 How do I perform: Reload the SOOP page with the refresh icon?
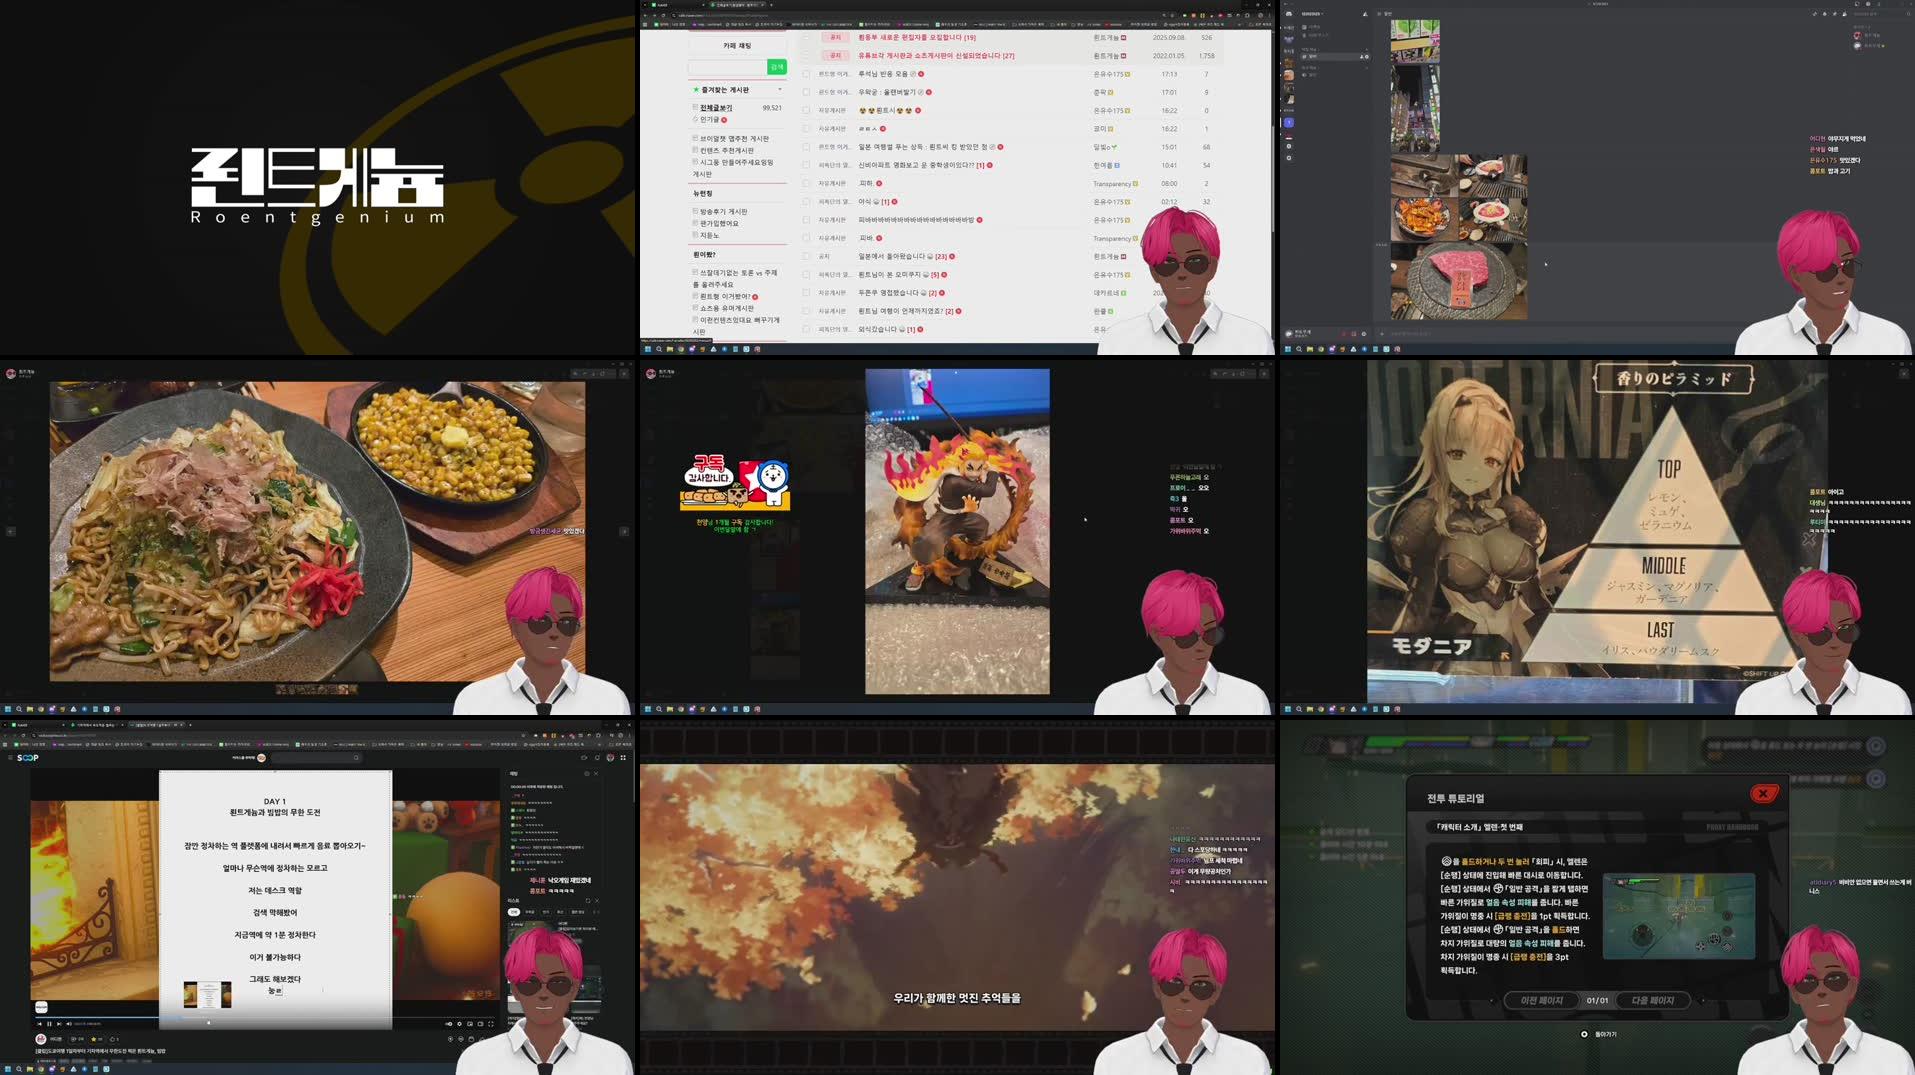[x=23, y=736]
